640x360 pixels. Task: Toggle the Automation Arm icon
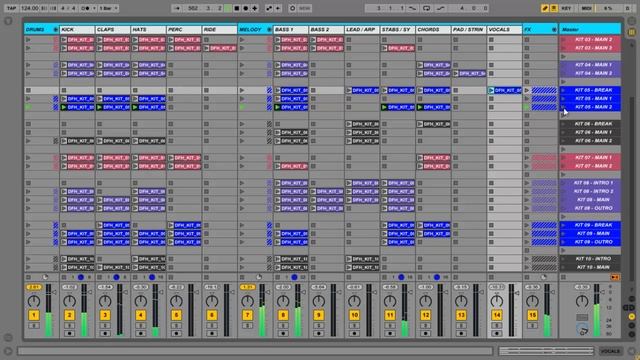point(269,8)
